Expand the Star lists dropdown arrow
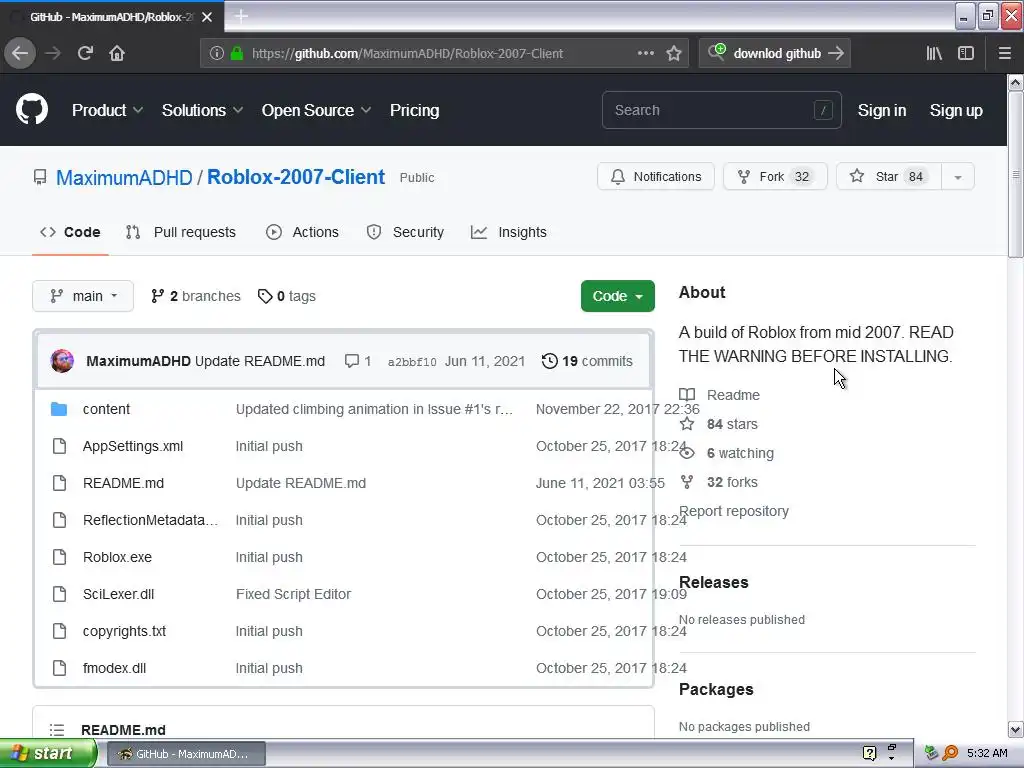1024x768 pixels. (957, 176)
